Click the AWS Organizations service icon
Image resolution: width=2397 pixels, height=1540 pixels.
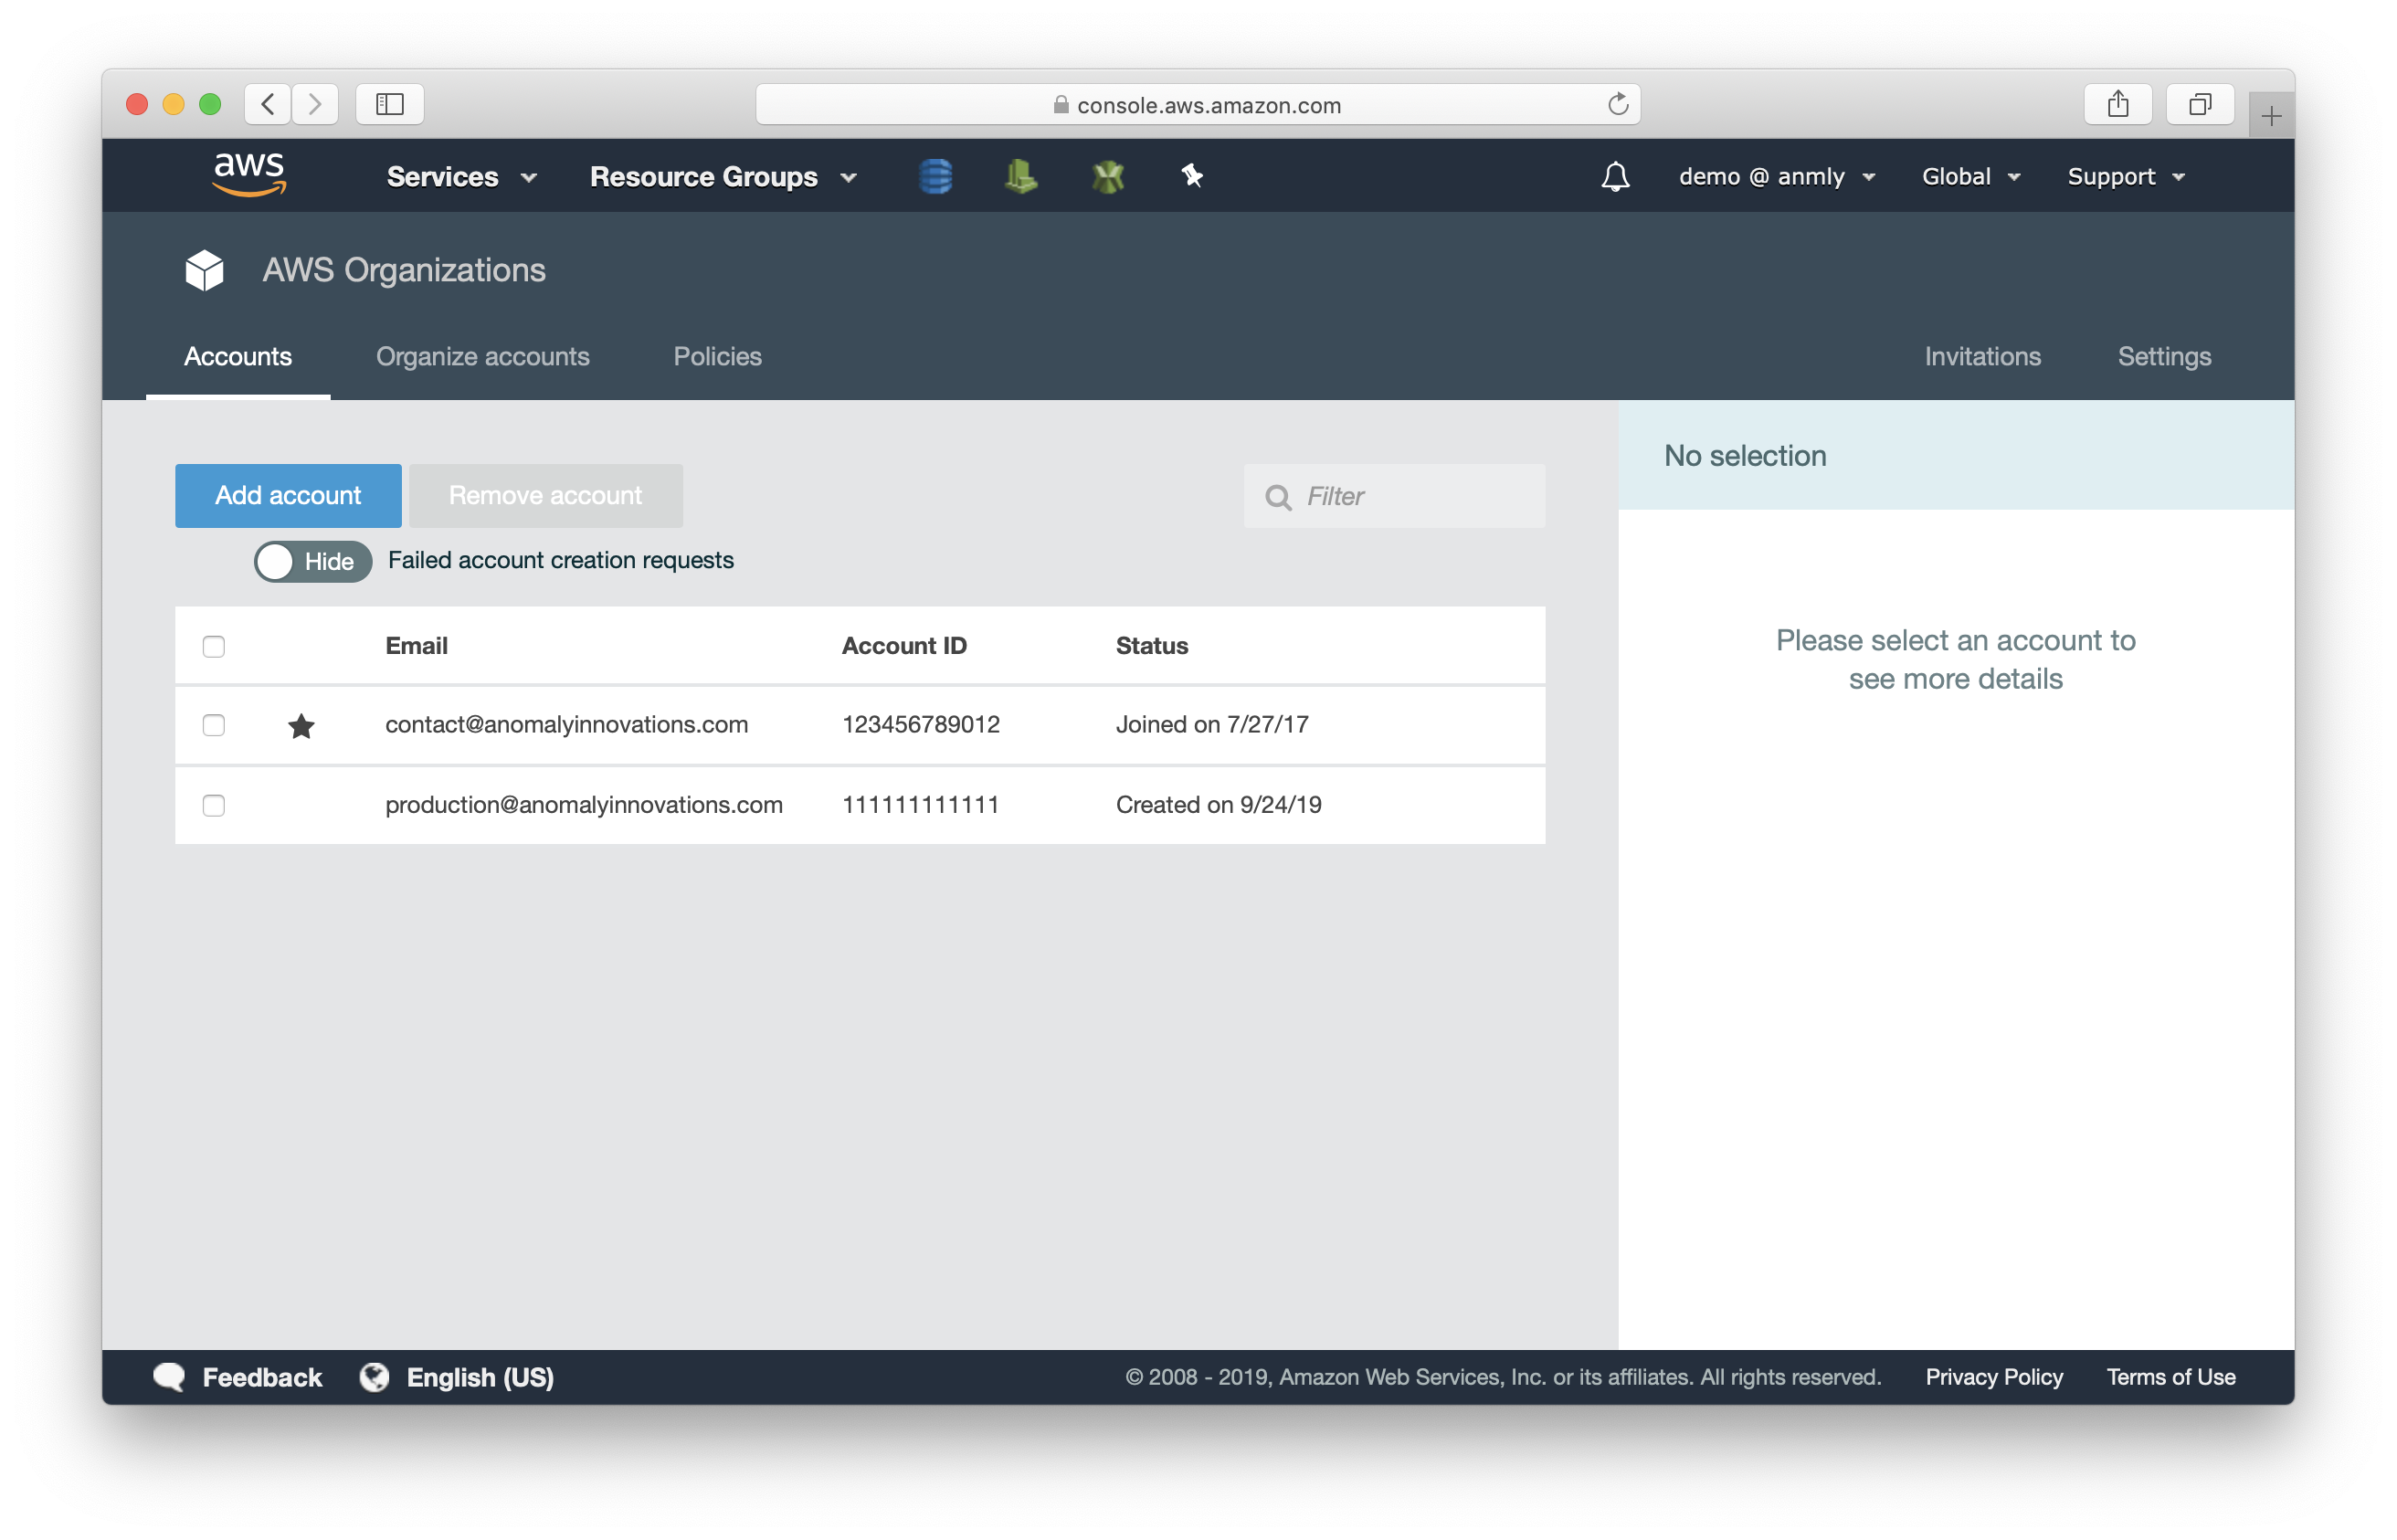tap(206, 269)
